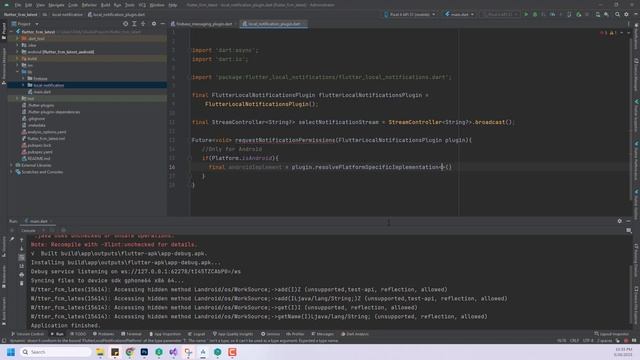Image resolution: width=640 pixels, height=360 pixels.
Task: Click wrench icon in Run panel
Action: point(12,239)
